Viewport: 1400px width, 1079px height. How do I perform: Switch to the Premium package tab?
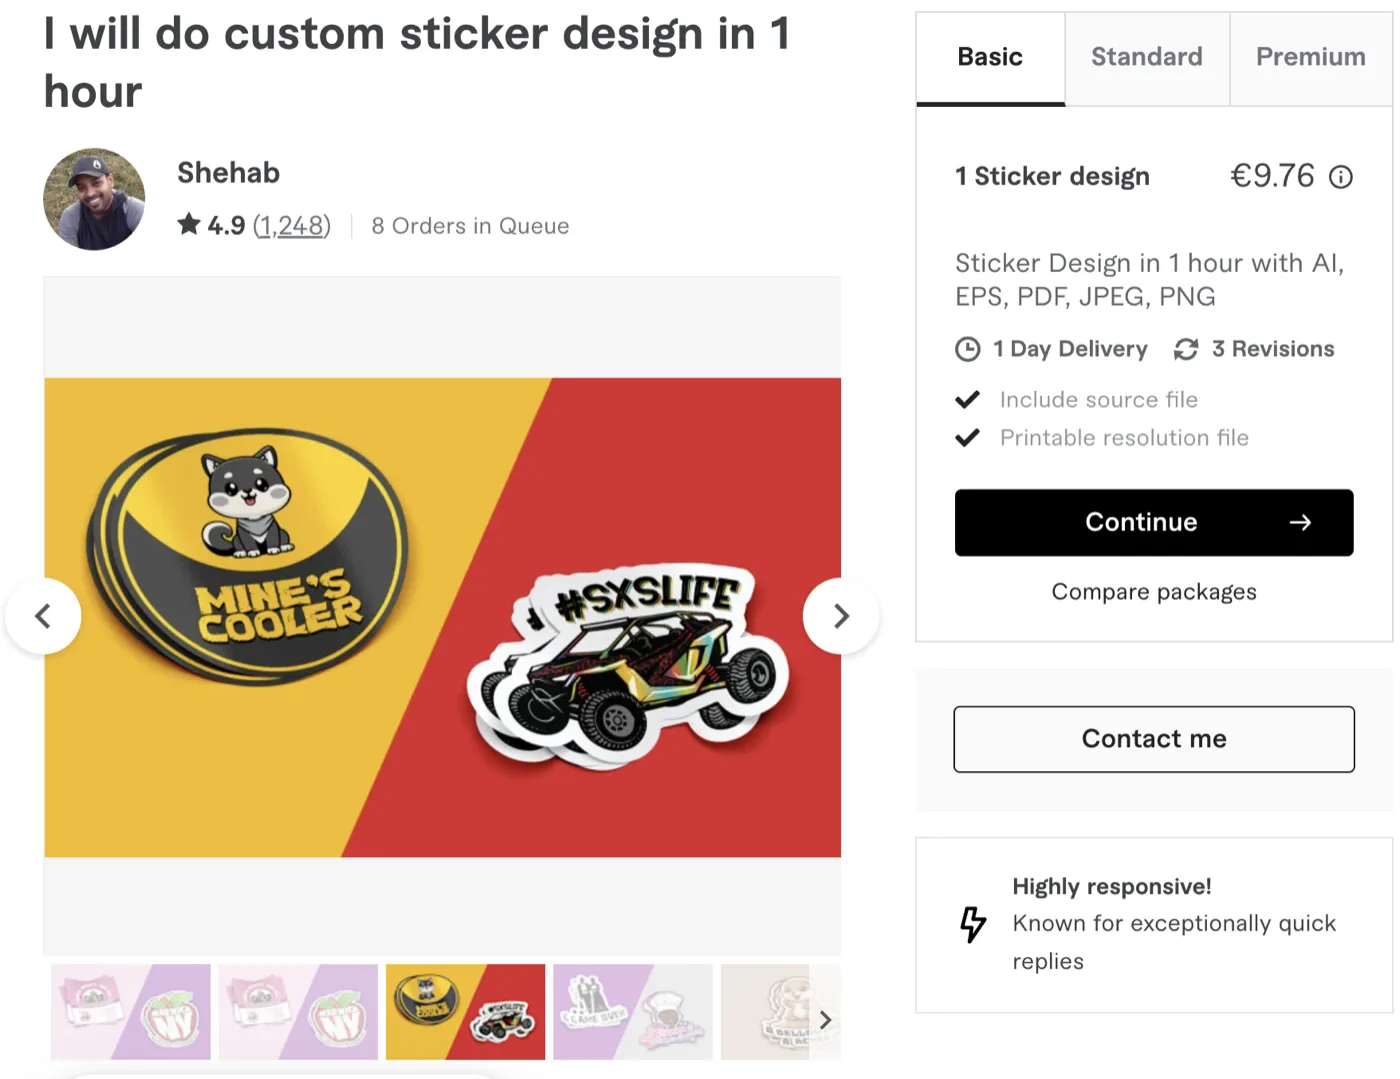click(x=1311, y=57)
